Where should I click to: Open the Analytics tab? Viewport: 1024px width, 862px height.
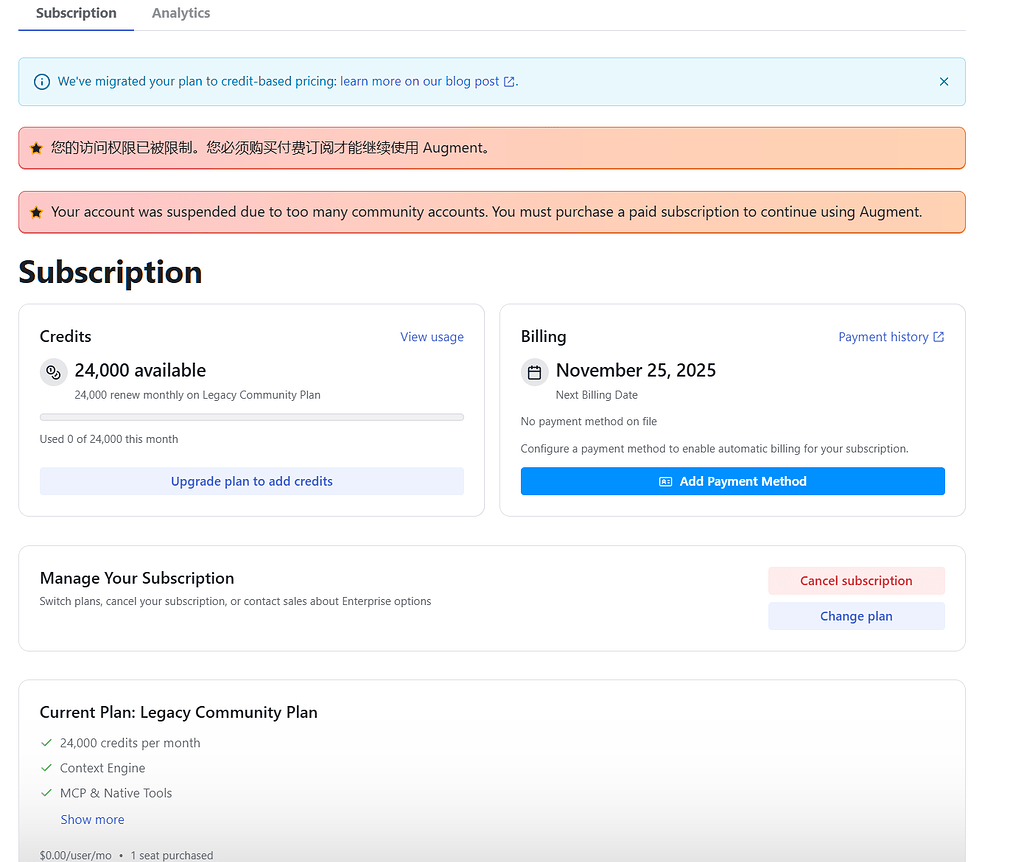tap(181, 14)
